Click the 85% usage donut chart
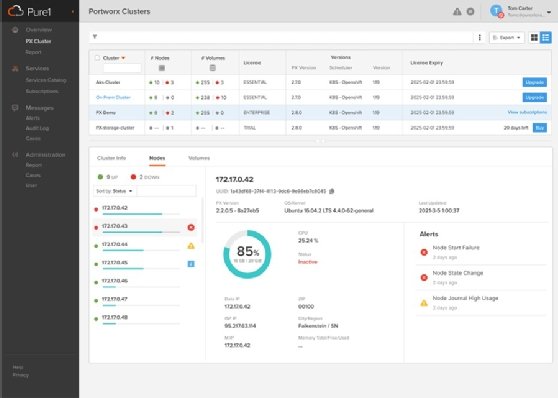The height and width of the screenshot is (398, 558). tap(247, 254)
